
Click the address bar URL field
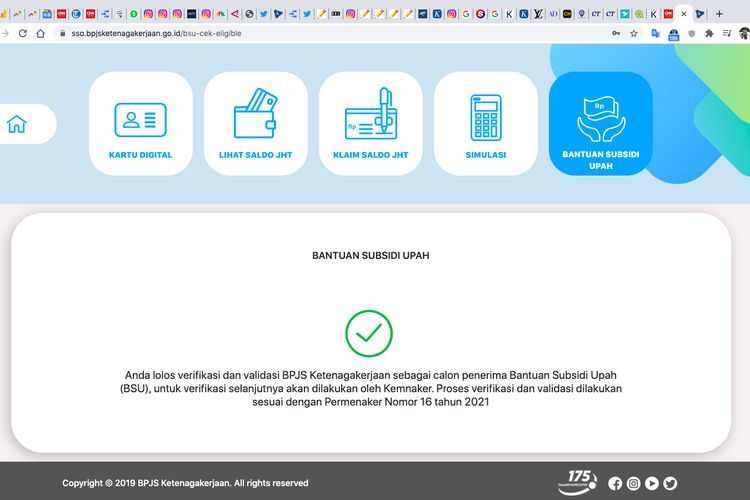pyautogui.click(x=300, y=33)
